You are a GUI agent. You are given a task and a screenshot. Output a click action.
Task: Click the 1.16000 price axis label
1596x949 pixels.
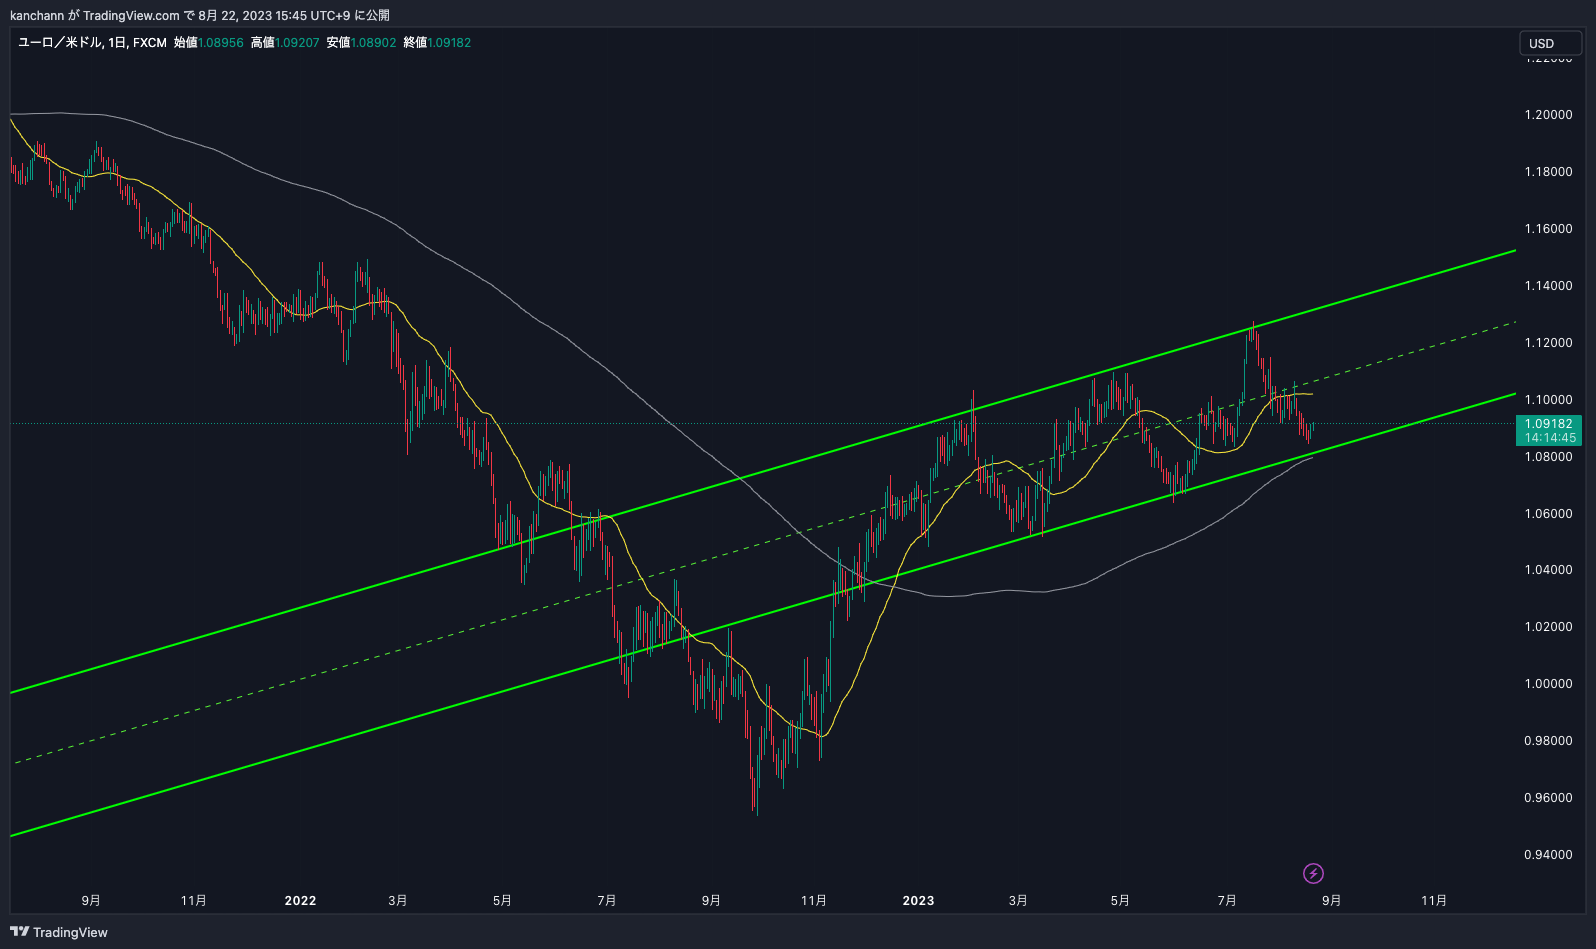[x=1548, y=229]
